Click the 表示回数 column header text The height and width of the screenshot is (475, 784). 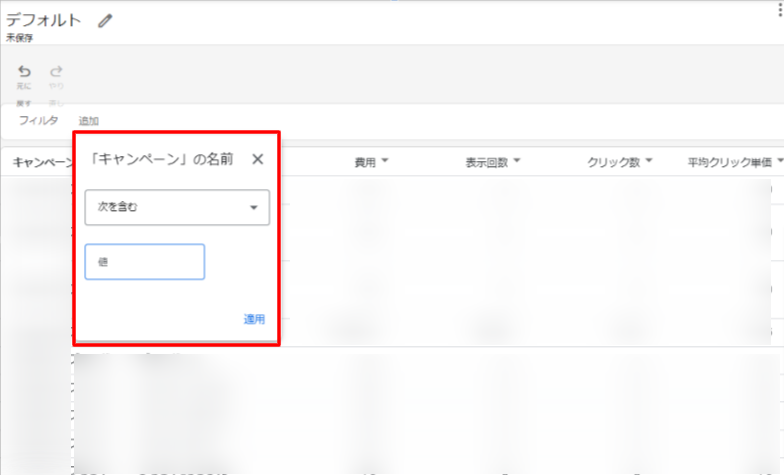pyautogui.click(x=487, y=162)
